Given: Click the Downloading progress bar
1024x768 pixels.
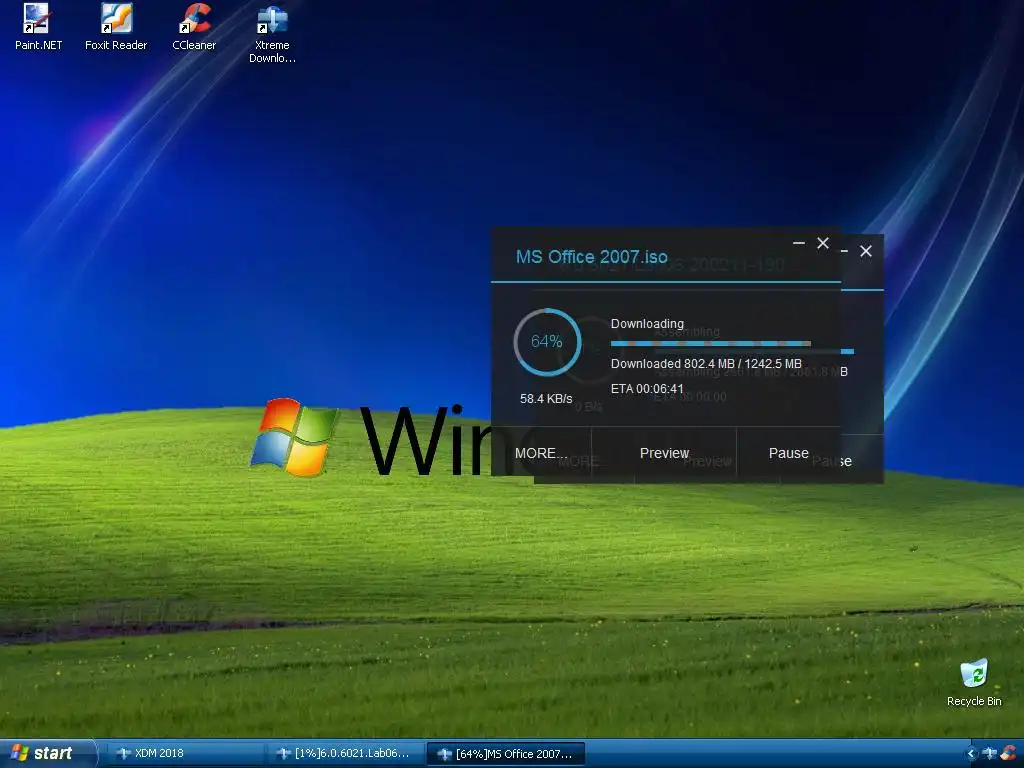Looking at the screenshot, I should point(711,343).
